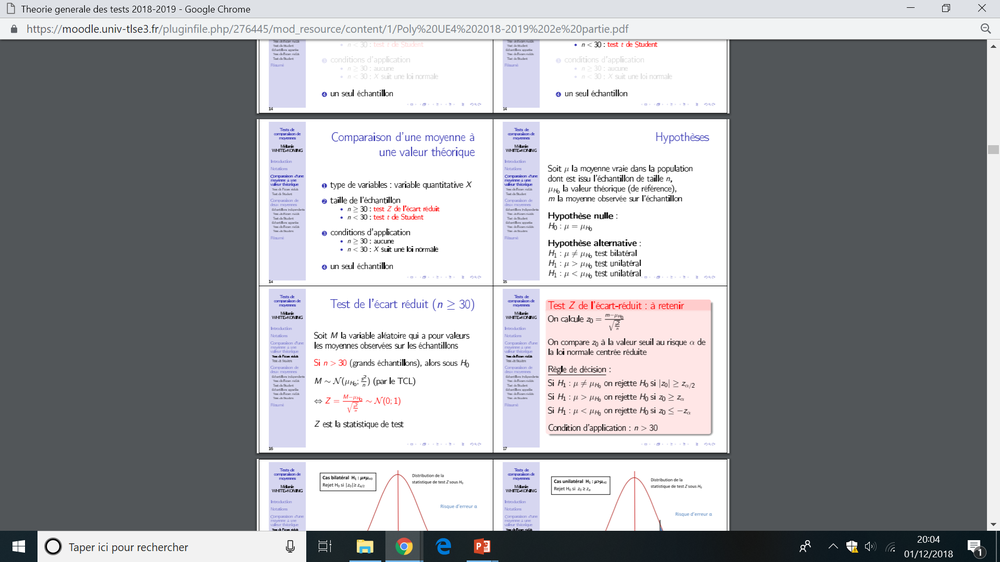Click the 'conditions d'application' bullet in middle-left slide
Screen dimensions: 1000x562
[x=370, y=232]
